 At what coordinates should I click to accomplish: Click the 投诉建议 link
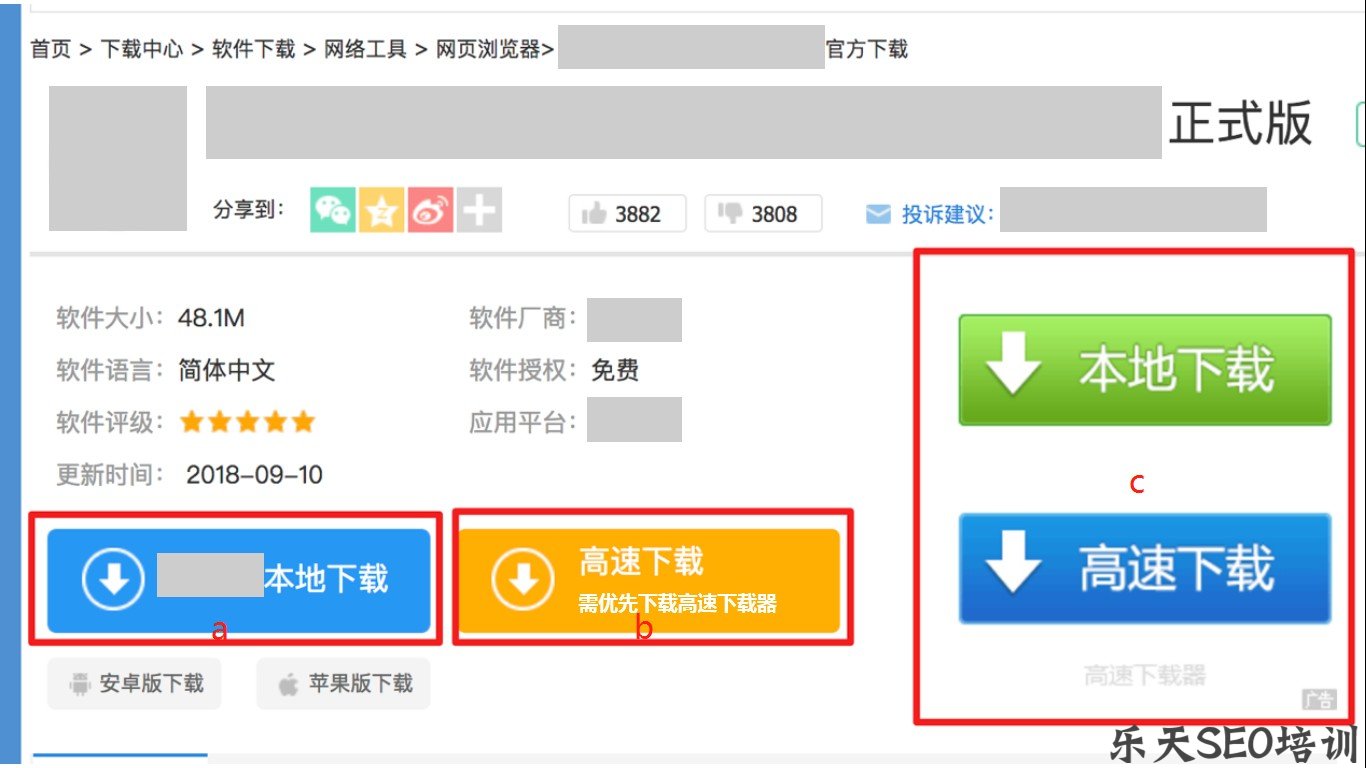(946, 214)
